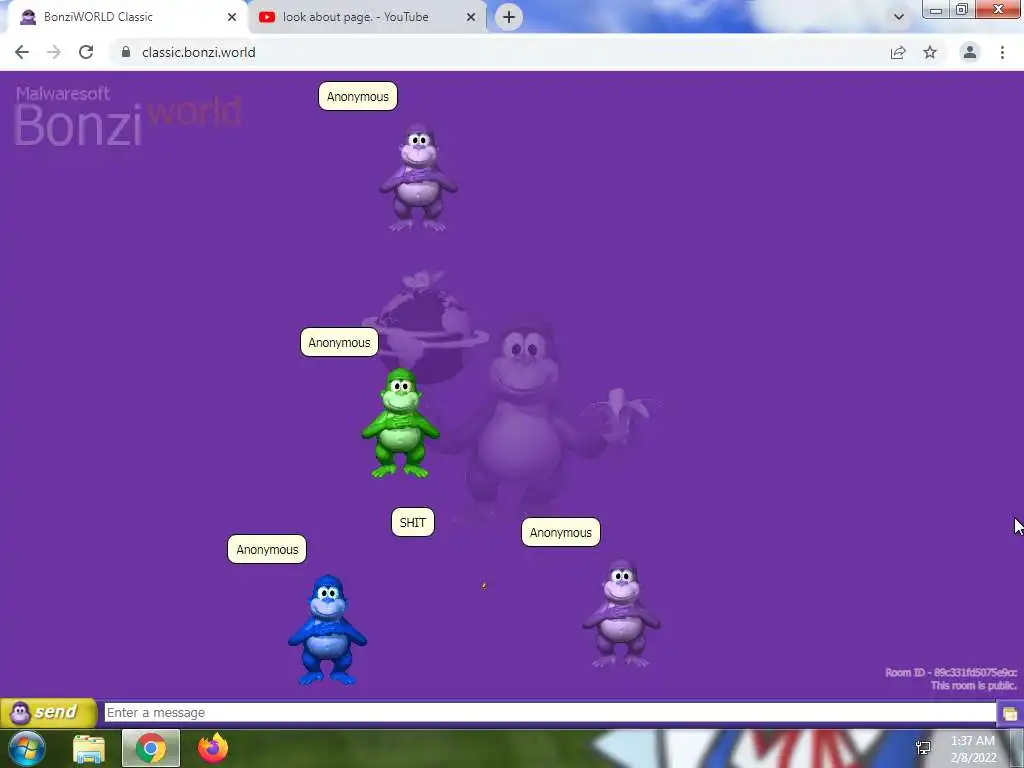Click Chrome icon in taskbar
This screenshot has height=768, width=1024.
point(151,748)
